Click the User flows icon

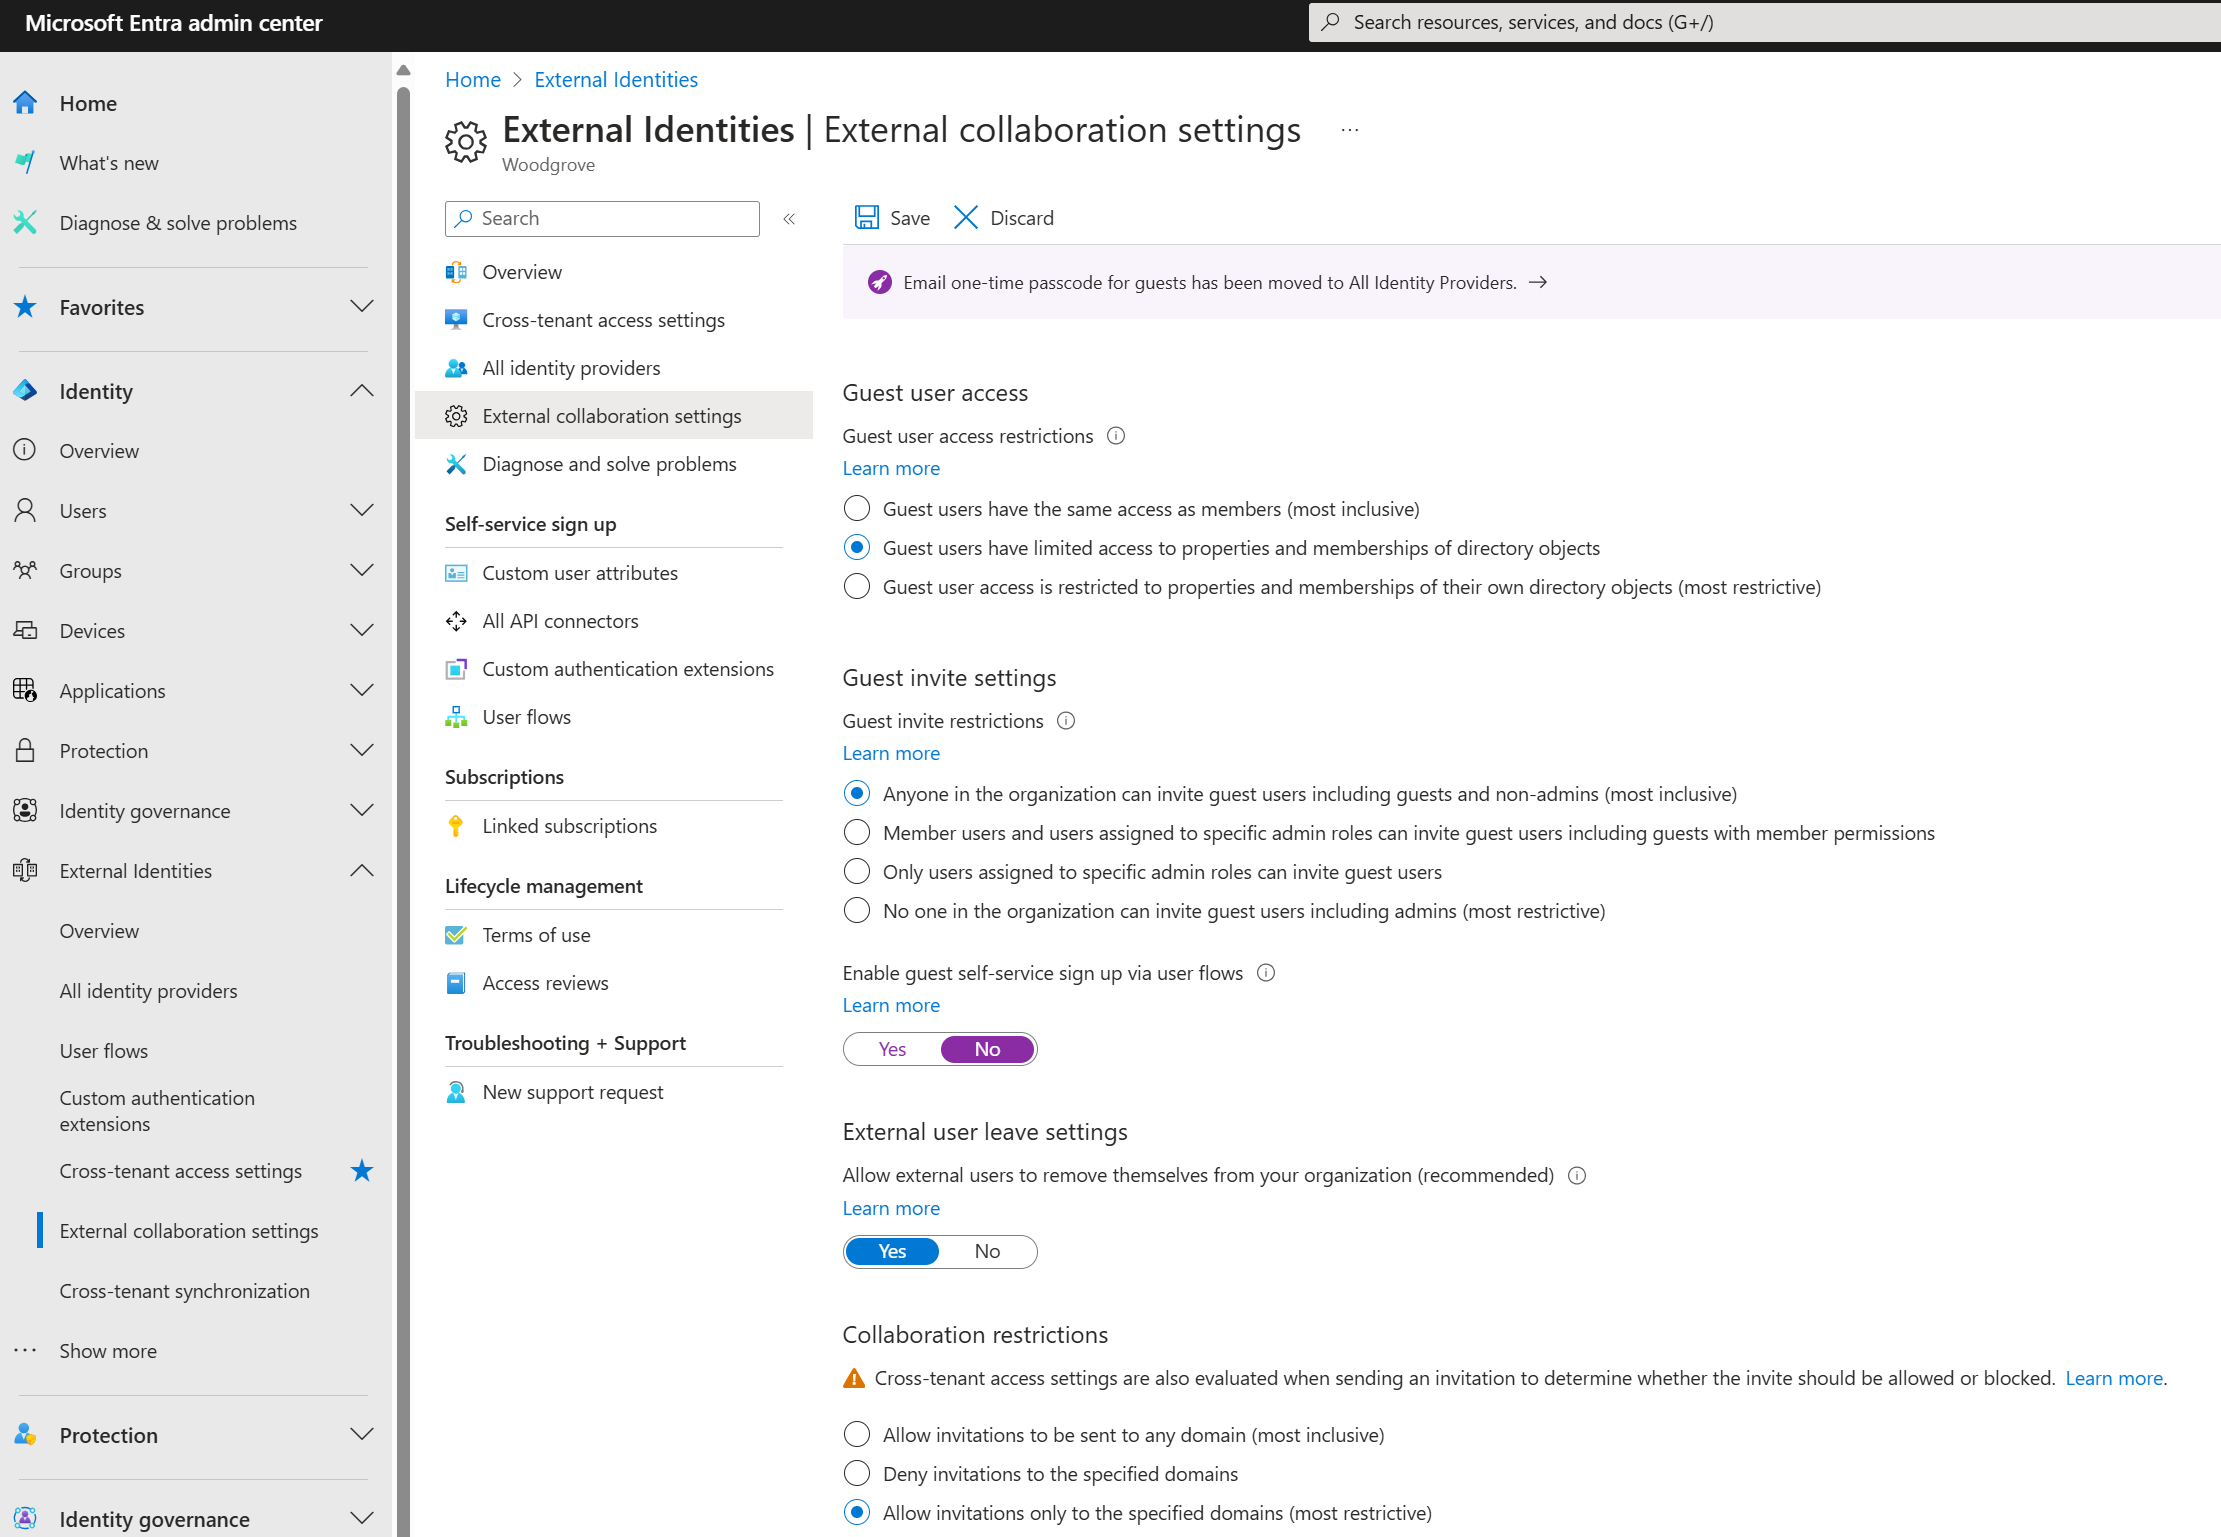[456, 715]
